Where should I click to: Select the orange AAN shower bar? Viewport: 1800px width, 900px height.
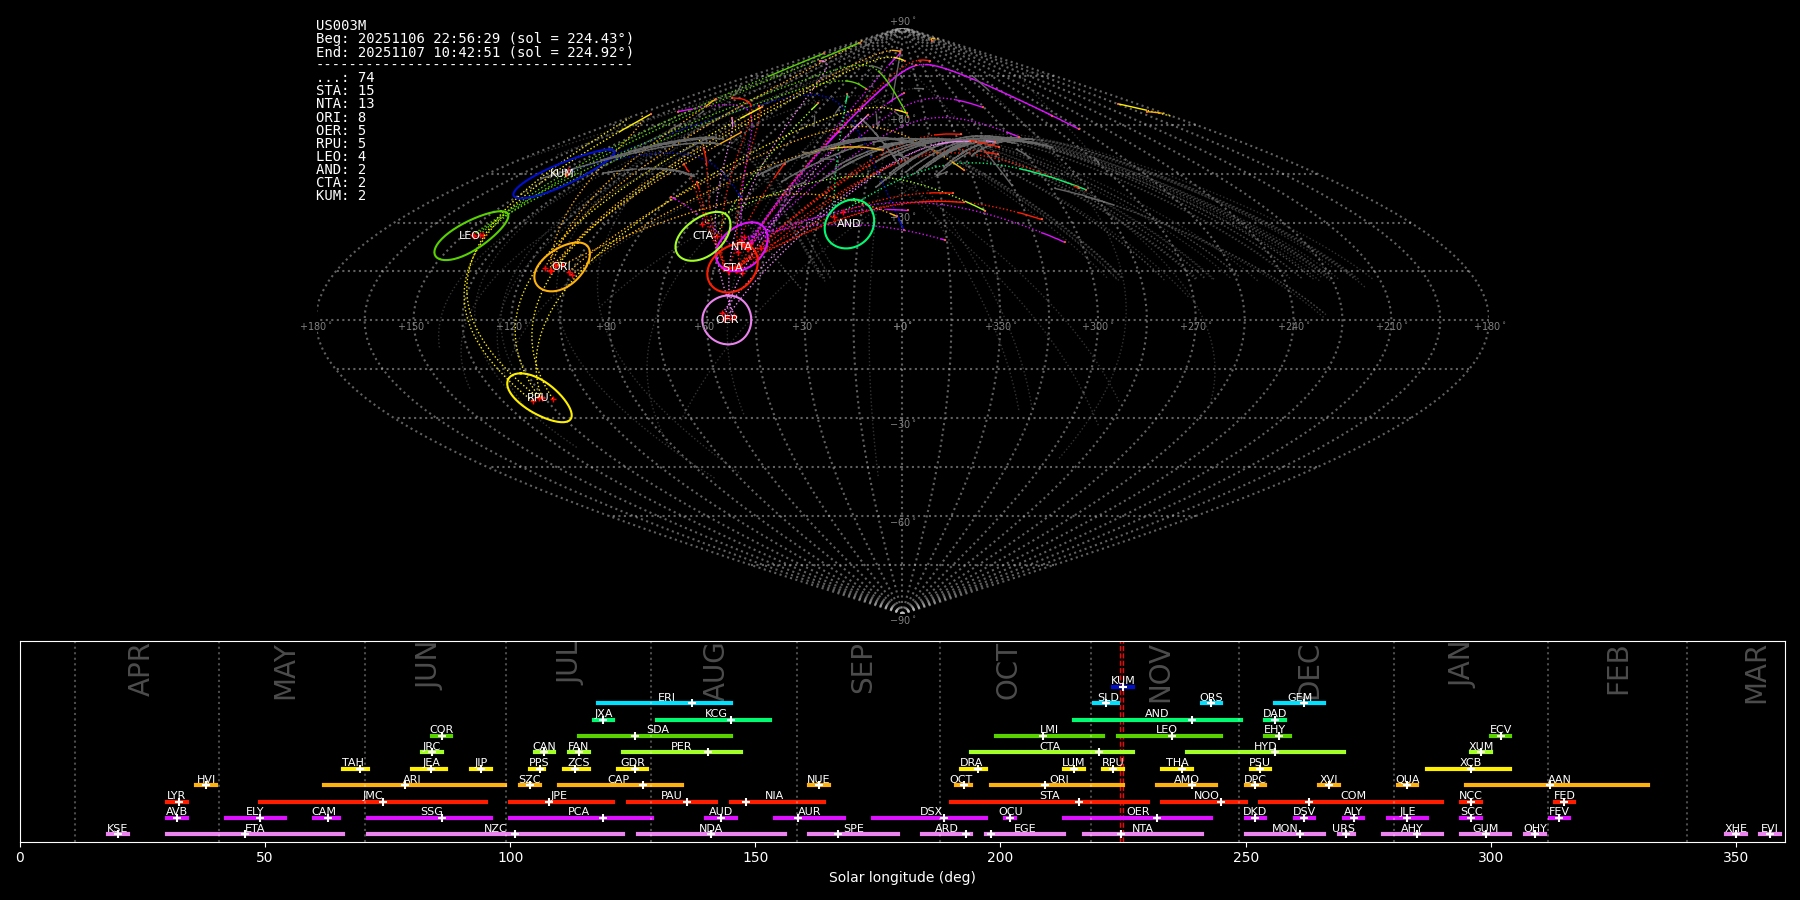click(1556, 785)
